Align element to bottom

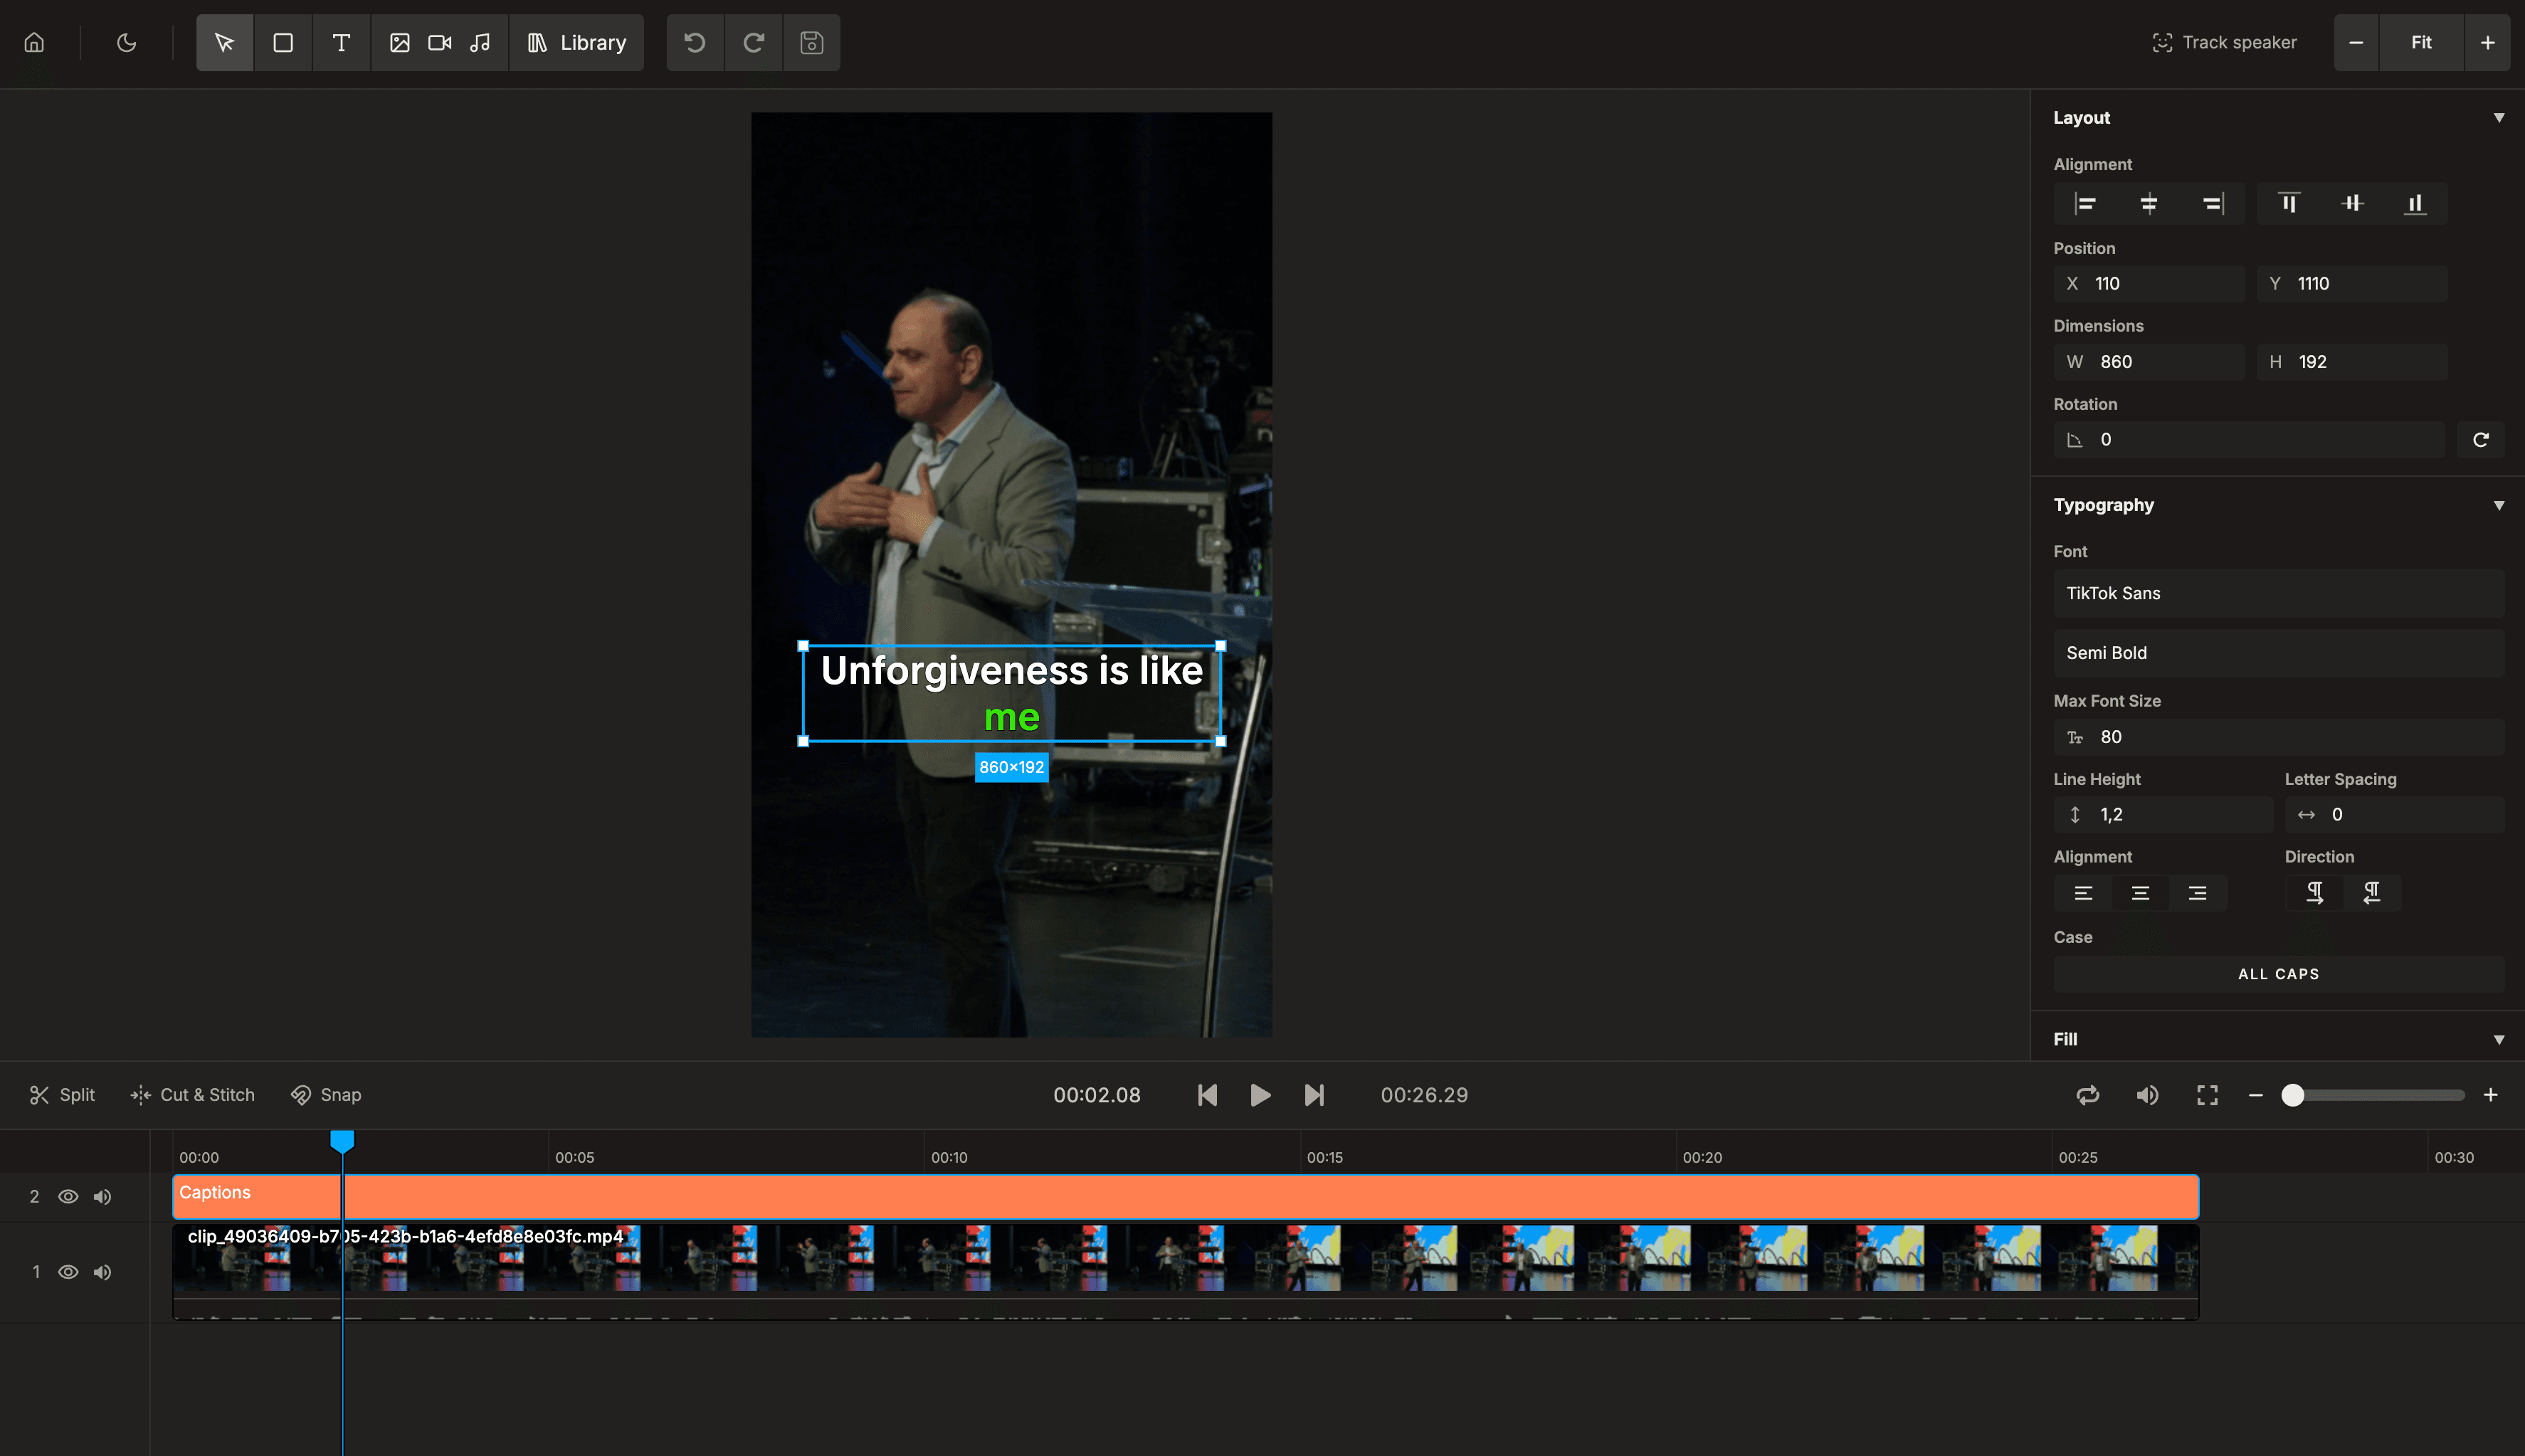click(2415, 204)
